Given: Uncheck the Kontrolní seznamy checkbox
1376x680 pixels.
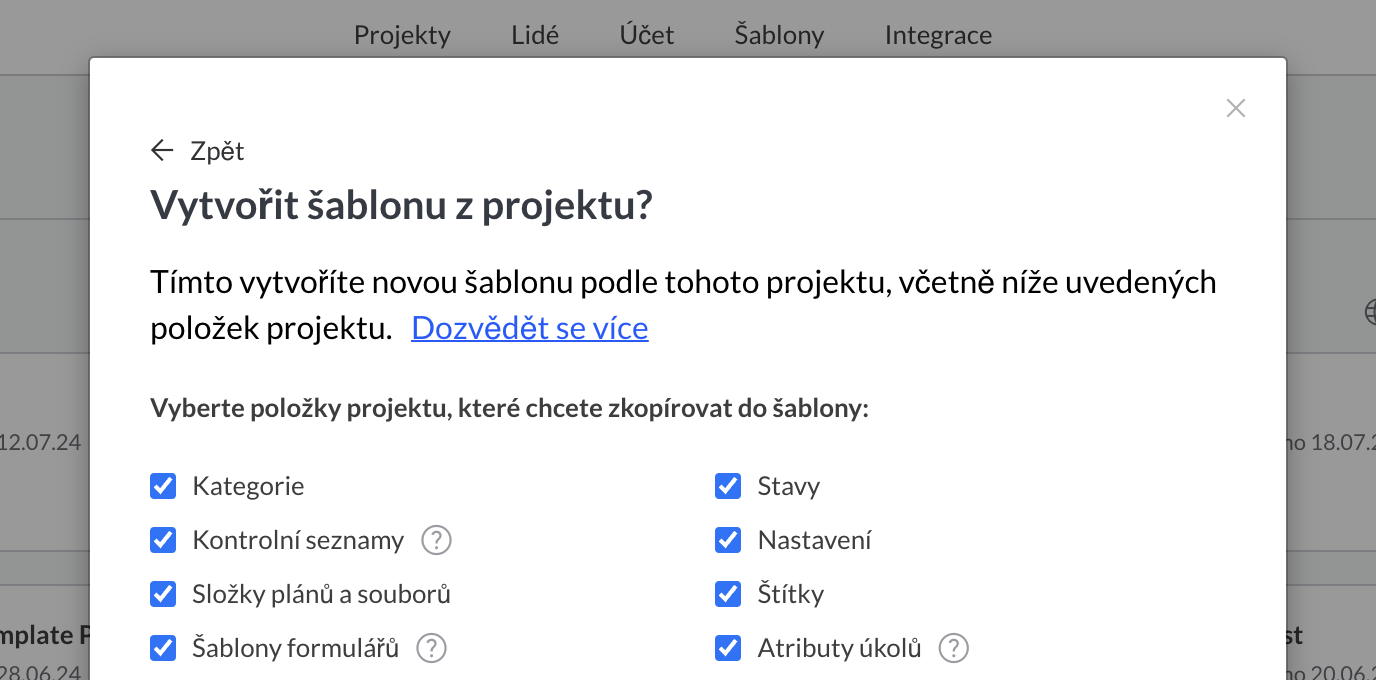Looking at the screenshot, I should (163, 541).
